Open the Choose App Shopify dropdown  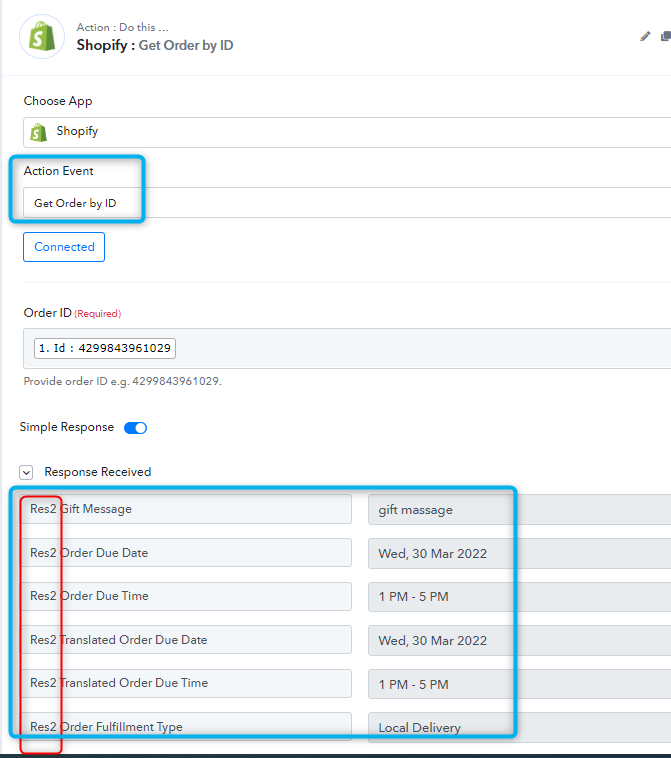347,132
